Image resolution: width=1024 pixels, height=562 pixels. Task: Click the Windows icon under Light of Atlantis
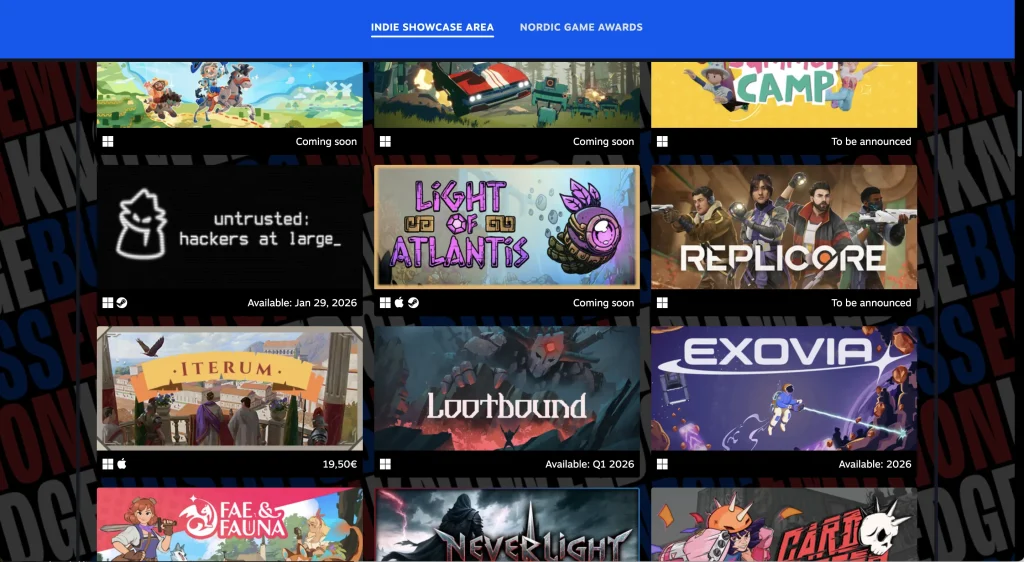point(385,303)
